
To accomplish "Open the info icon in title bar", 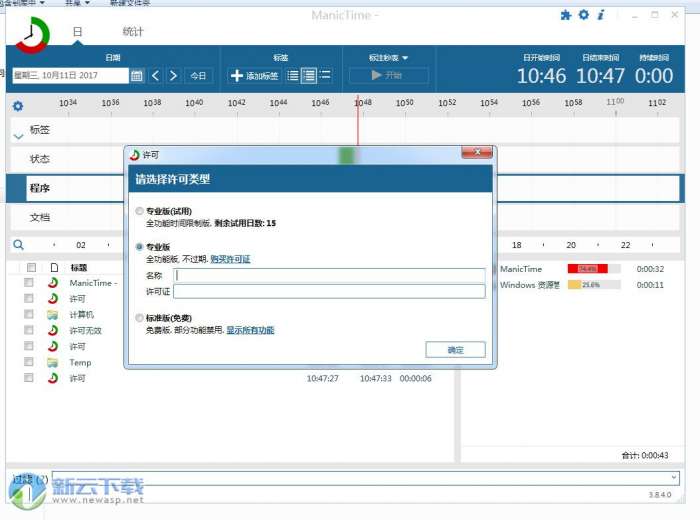I will (601, 15).
